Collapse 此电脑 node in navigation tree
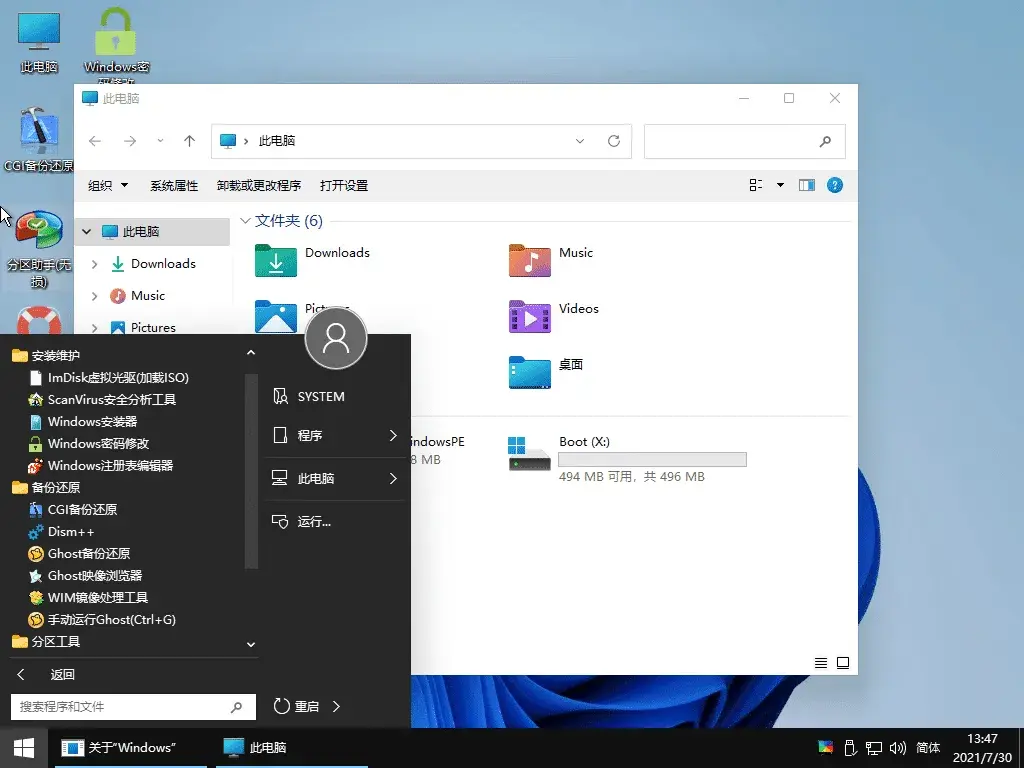The height and width of the screenshot is (768, 1024). [86, 232]
